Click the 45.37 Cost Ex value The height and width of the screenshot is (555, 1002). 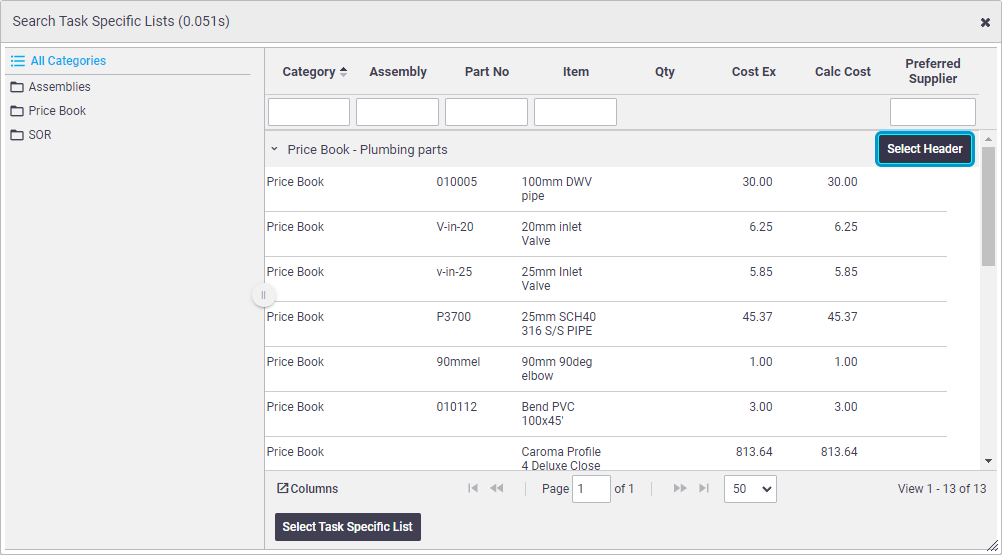click(757, 317)
